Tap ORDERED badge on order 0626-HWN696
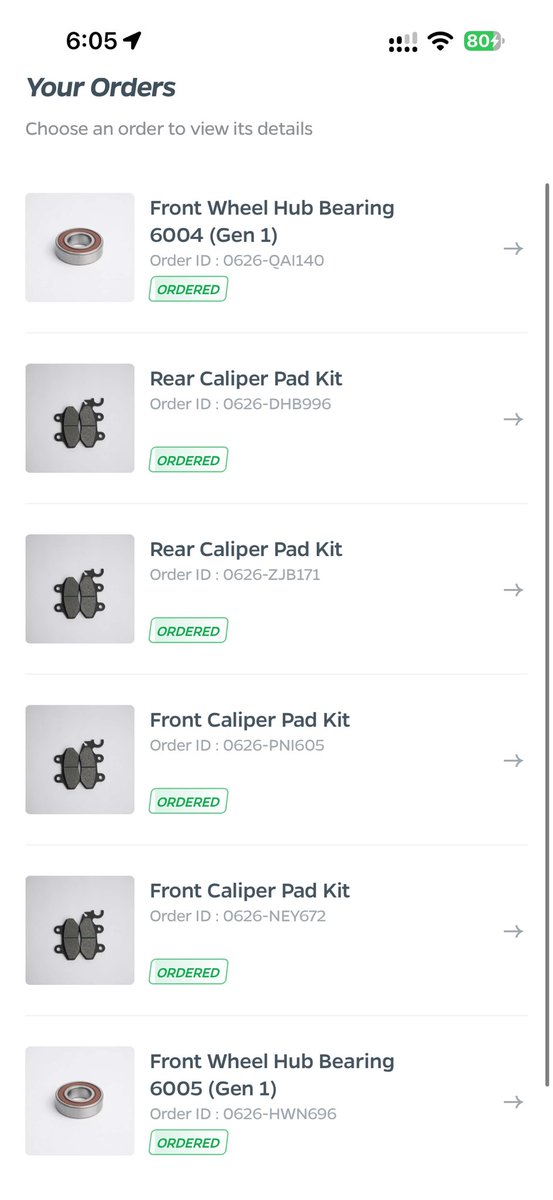The height and width of the screenshot is (1200, 553). 189,1143
